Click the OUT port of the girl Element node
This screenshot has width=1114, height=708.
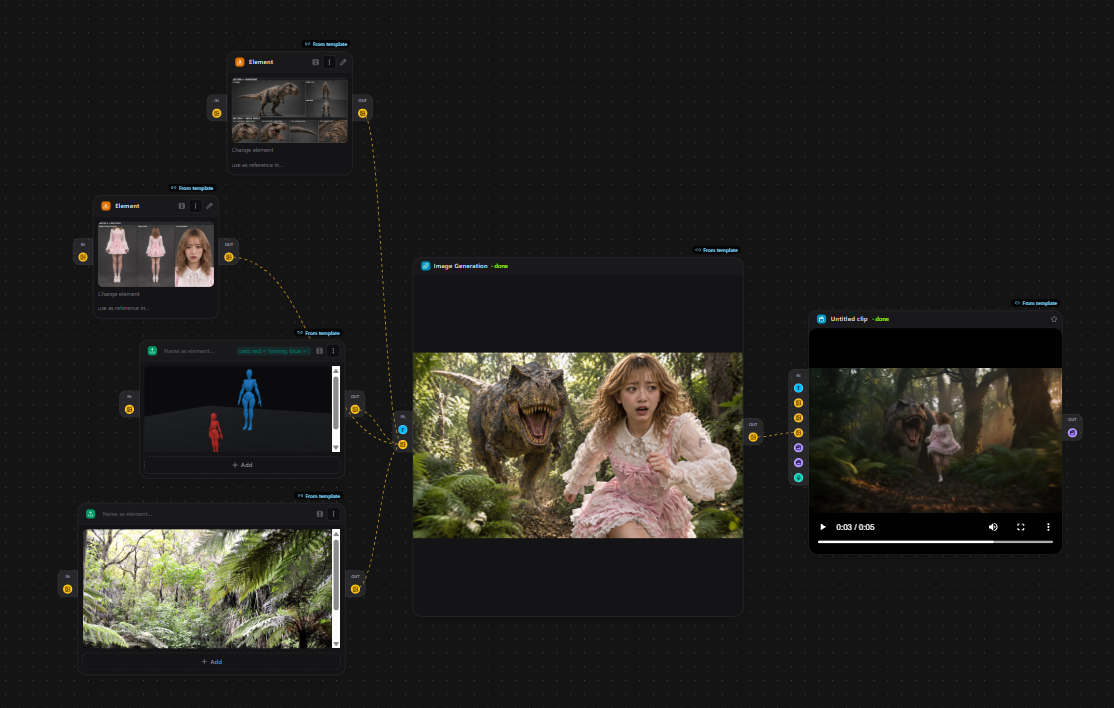point(229,257)
